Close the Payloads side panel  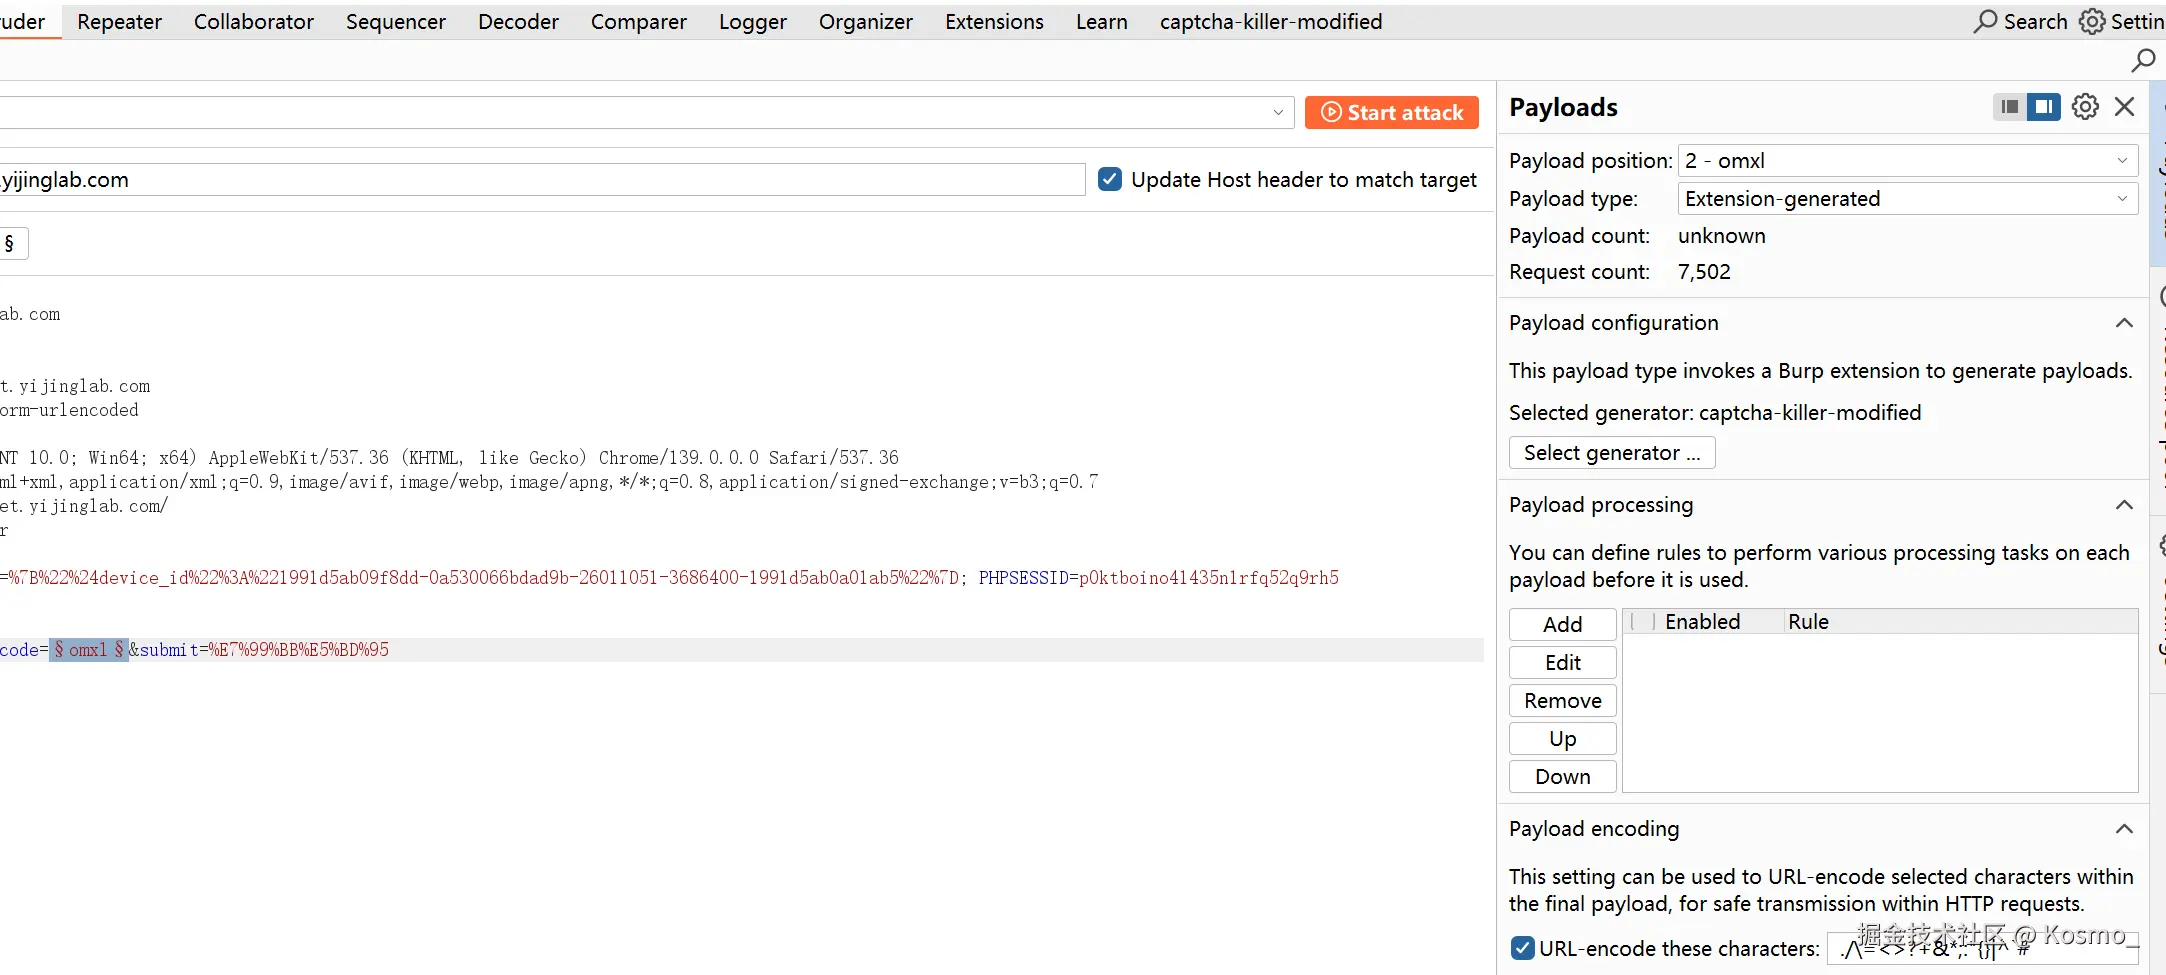[x=2125, y=107]
